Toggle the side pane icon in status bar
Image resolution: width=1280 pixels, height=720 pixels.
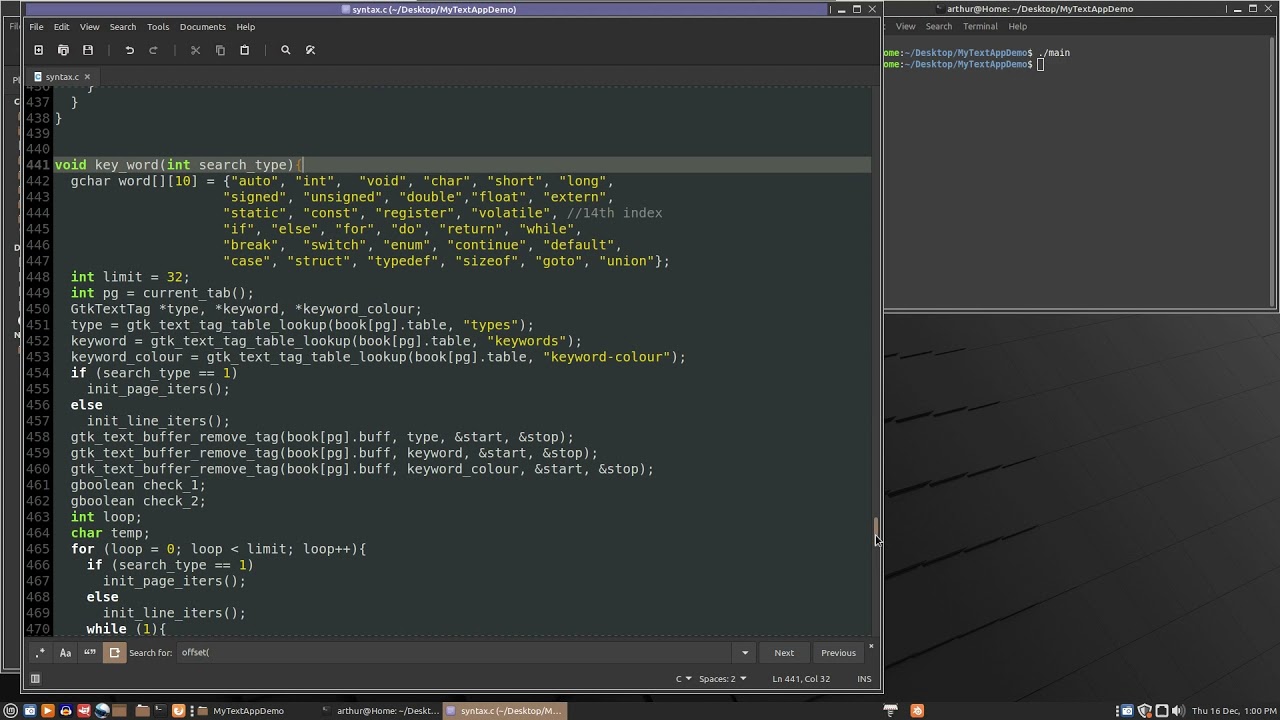pyautogui.click(x=35, y=679)
